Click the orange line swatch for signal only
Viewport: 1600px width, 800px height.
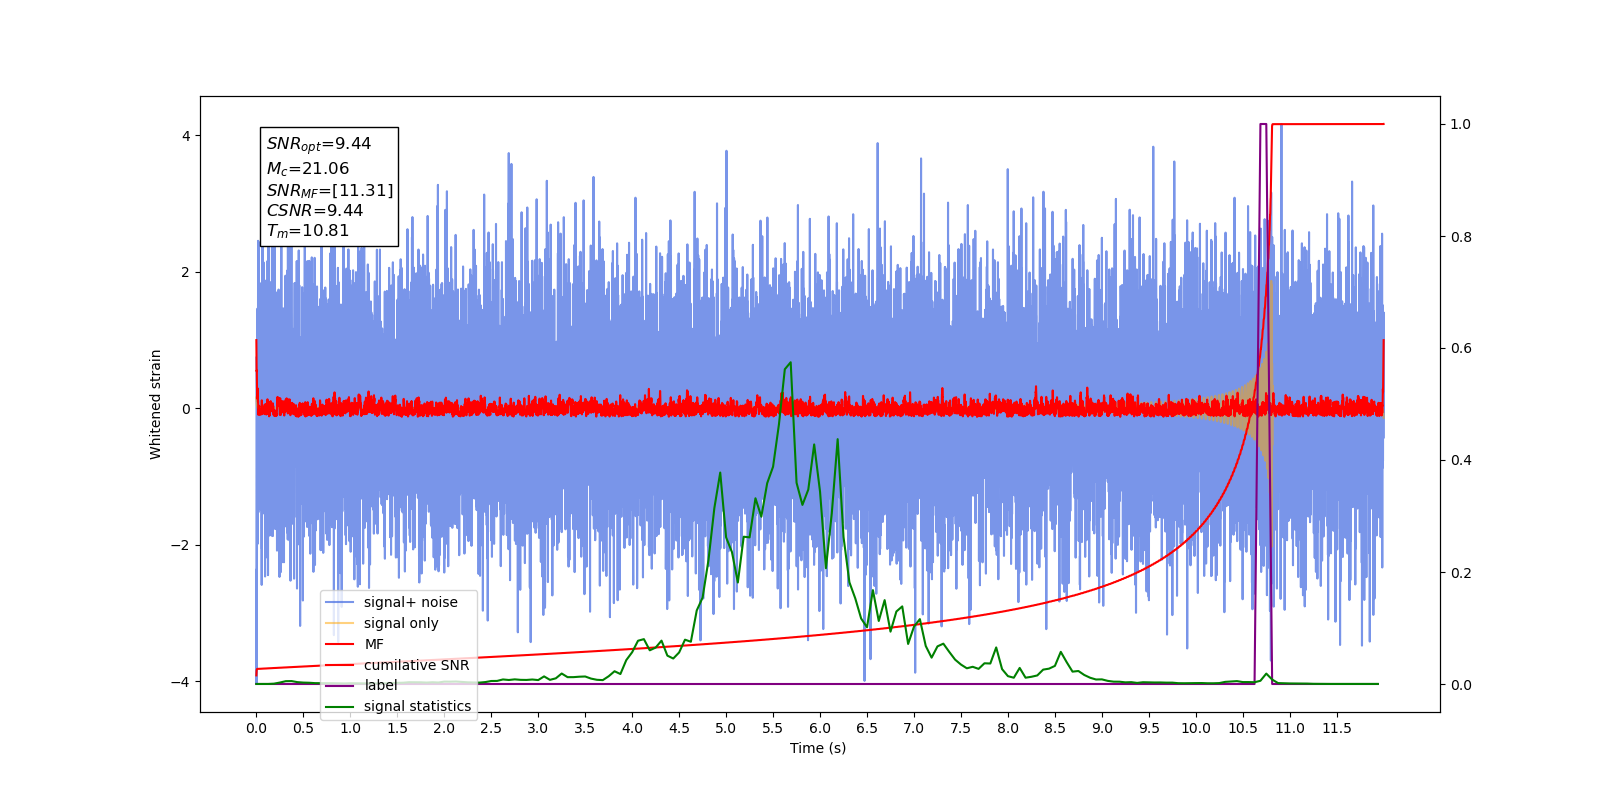click(340, 623)
